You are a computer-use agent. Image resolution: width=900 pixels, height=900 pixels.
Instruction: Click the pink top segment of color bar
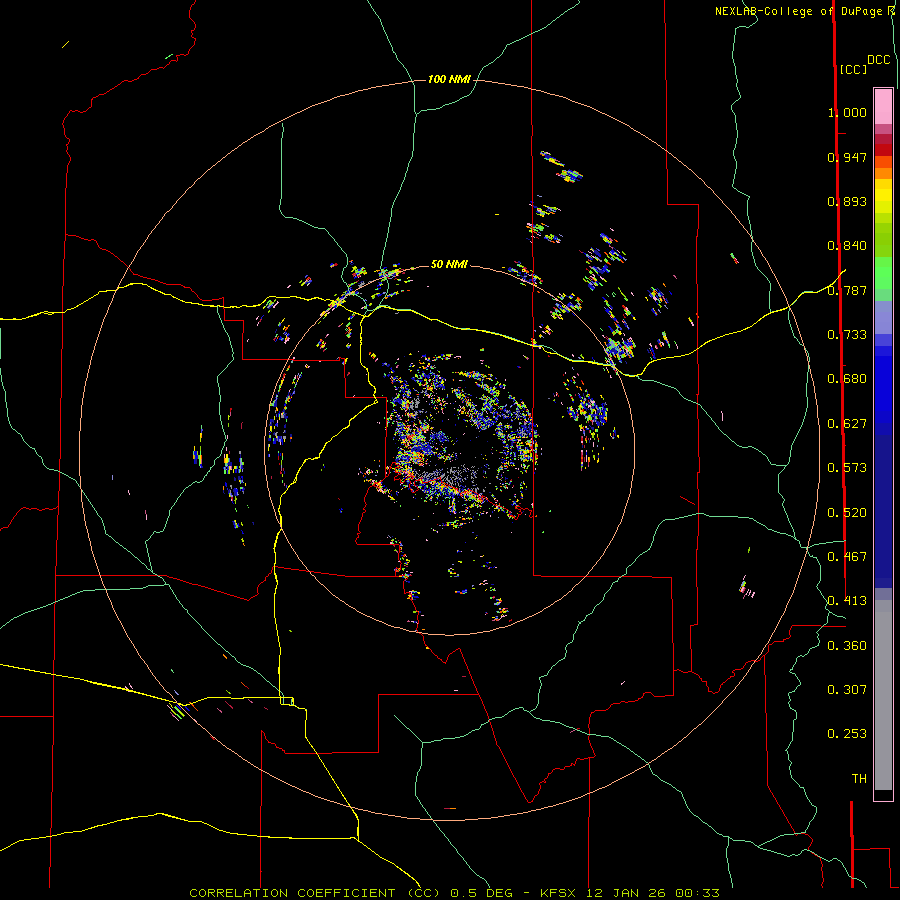coord(883,106)
